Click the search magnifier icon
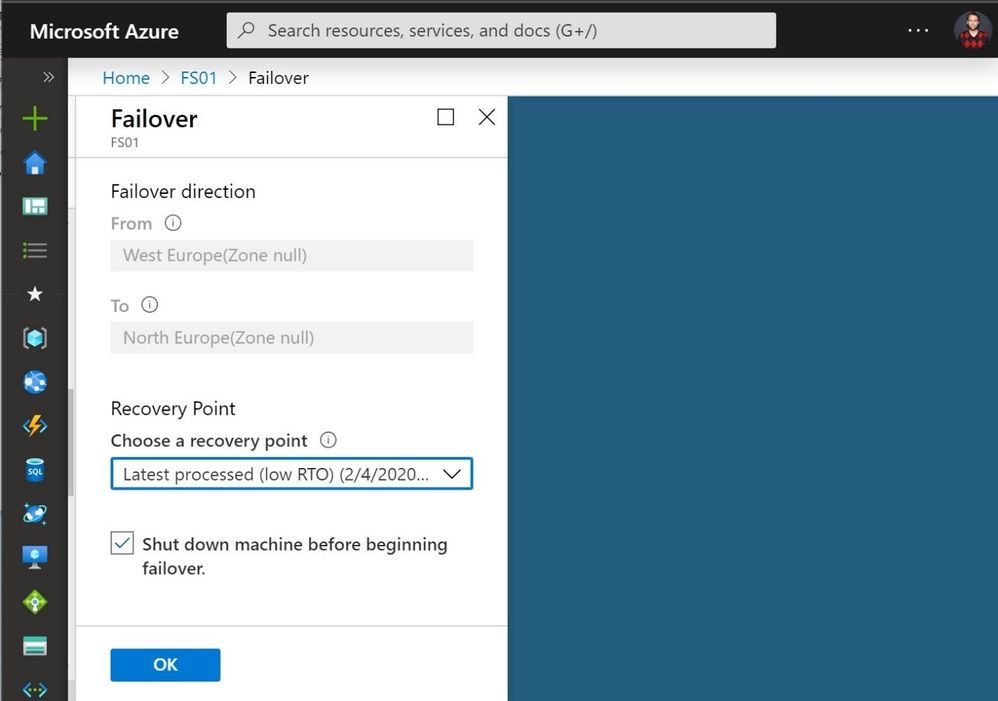The width and height of the screenshot is (998, 701). point(246,30)
